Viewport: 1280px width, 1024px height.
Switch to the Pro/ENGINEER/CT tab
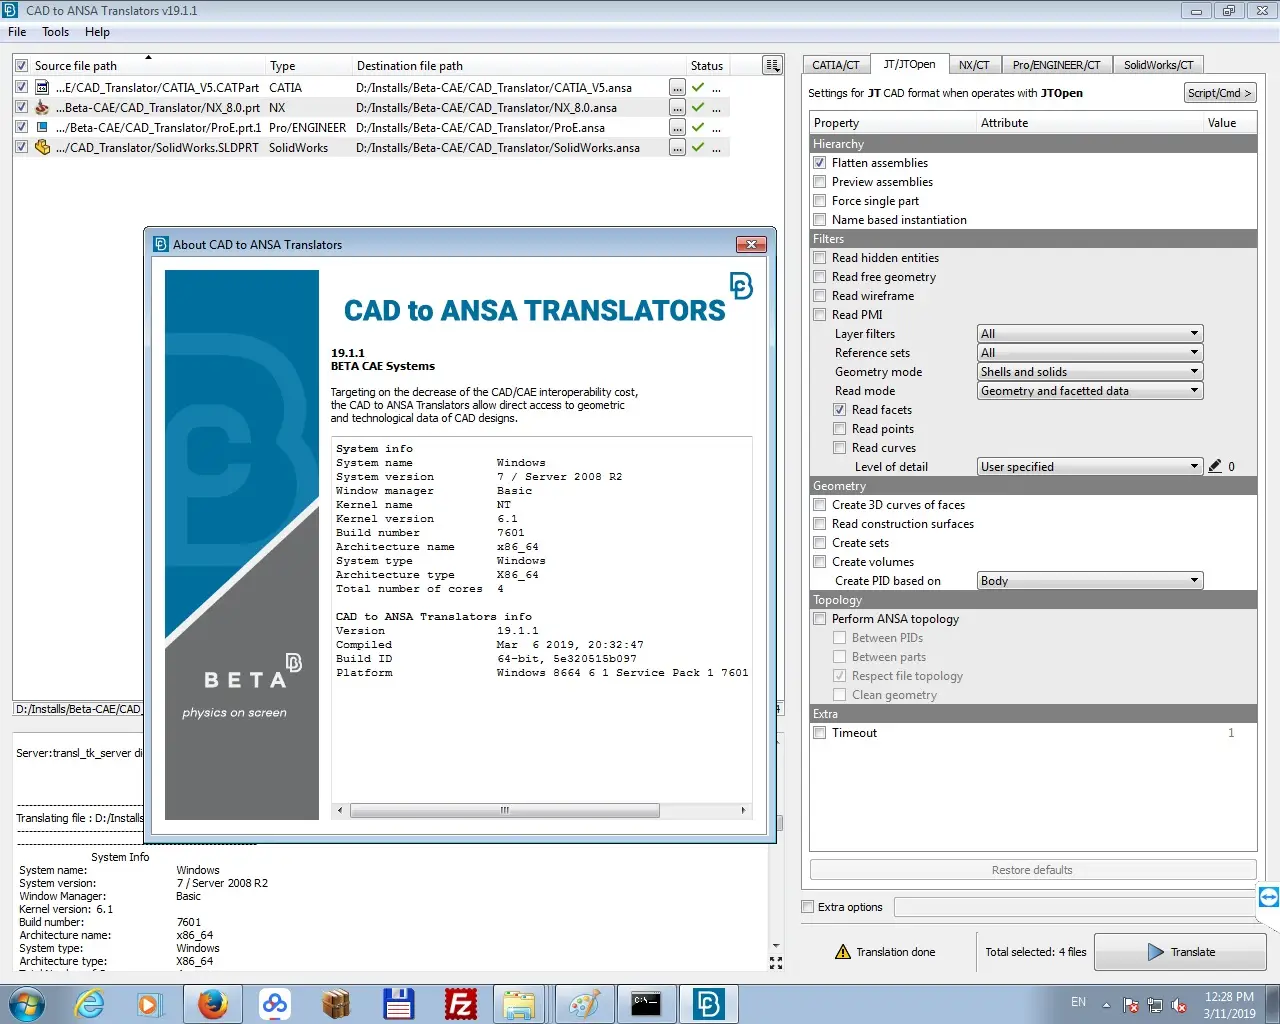click(x=1056, y=65)
